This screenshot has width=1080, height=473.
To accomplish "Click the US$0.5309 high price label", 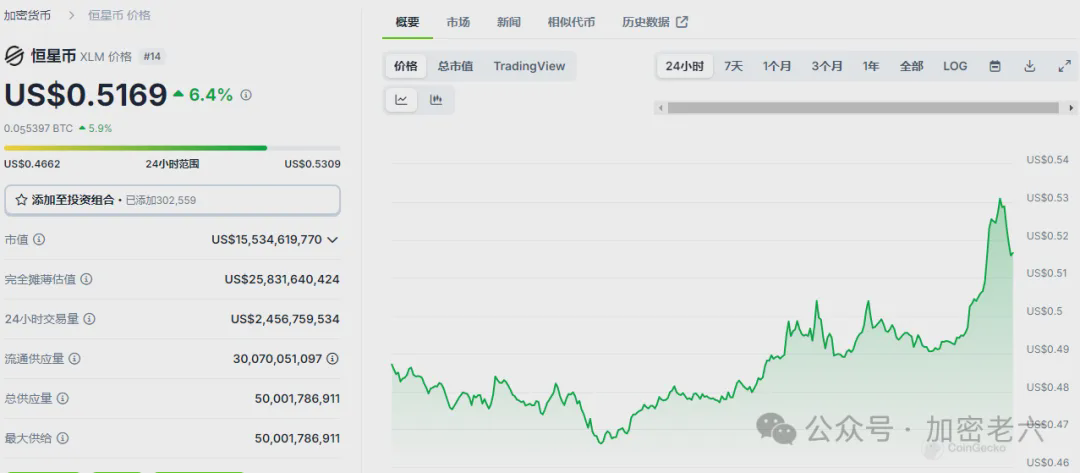I will 312,164.
